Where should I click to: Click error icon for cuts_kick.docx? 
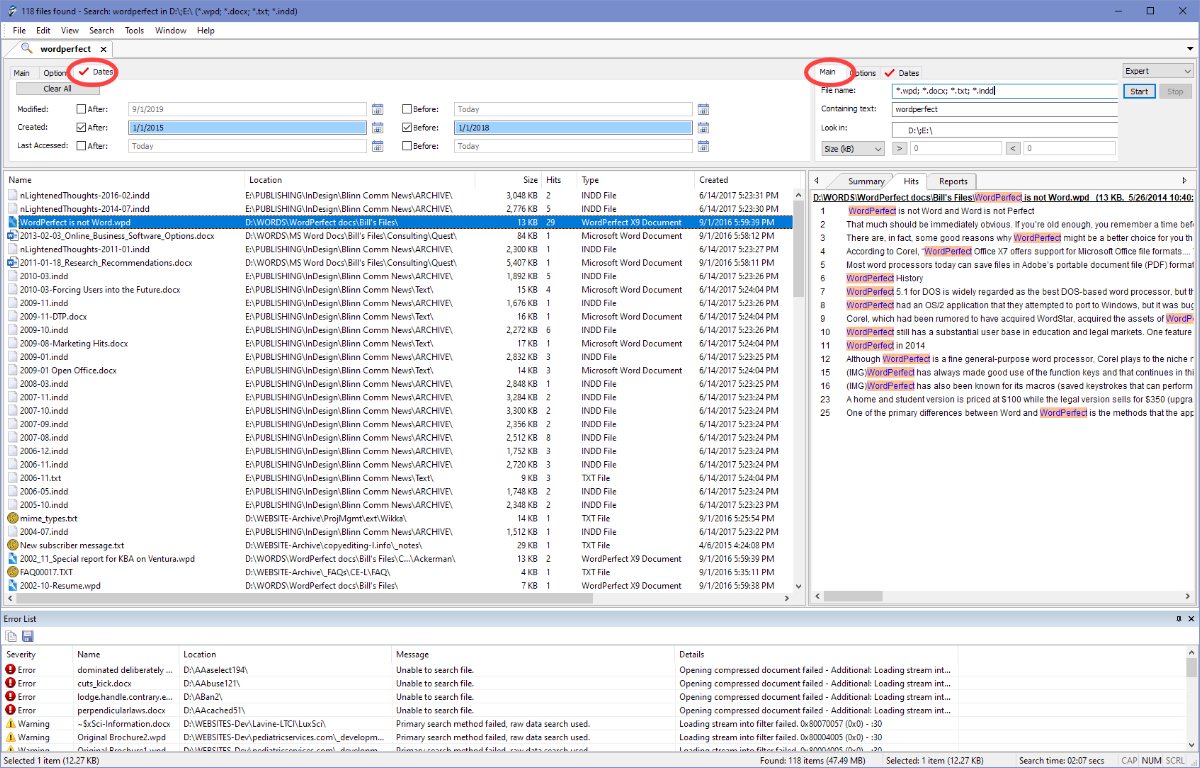[11, 683]
